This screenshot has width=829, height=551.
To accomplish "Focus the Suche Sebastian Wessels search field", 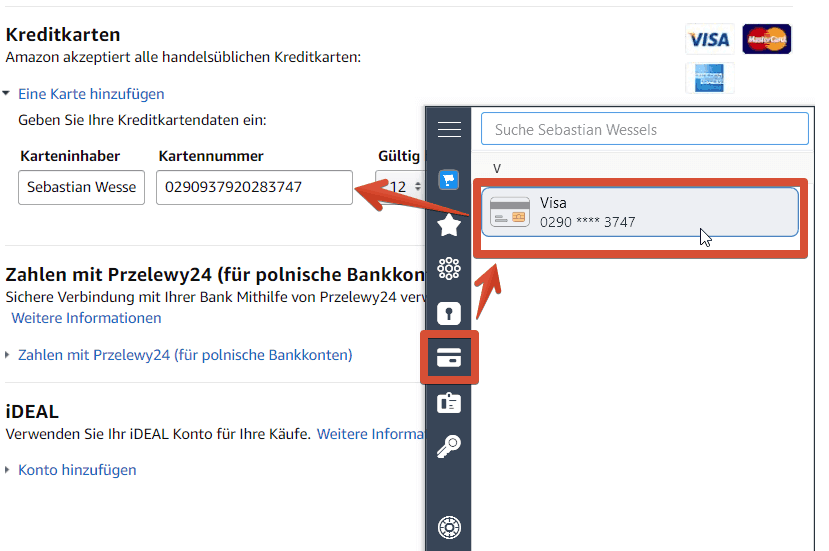I will tap(644, 128).
